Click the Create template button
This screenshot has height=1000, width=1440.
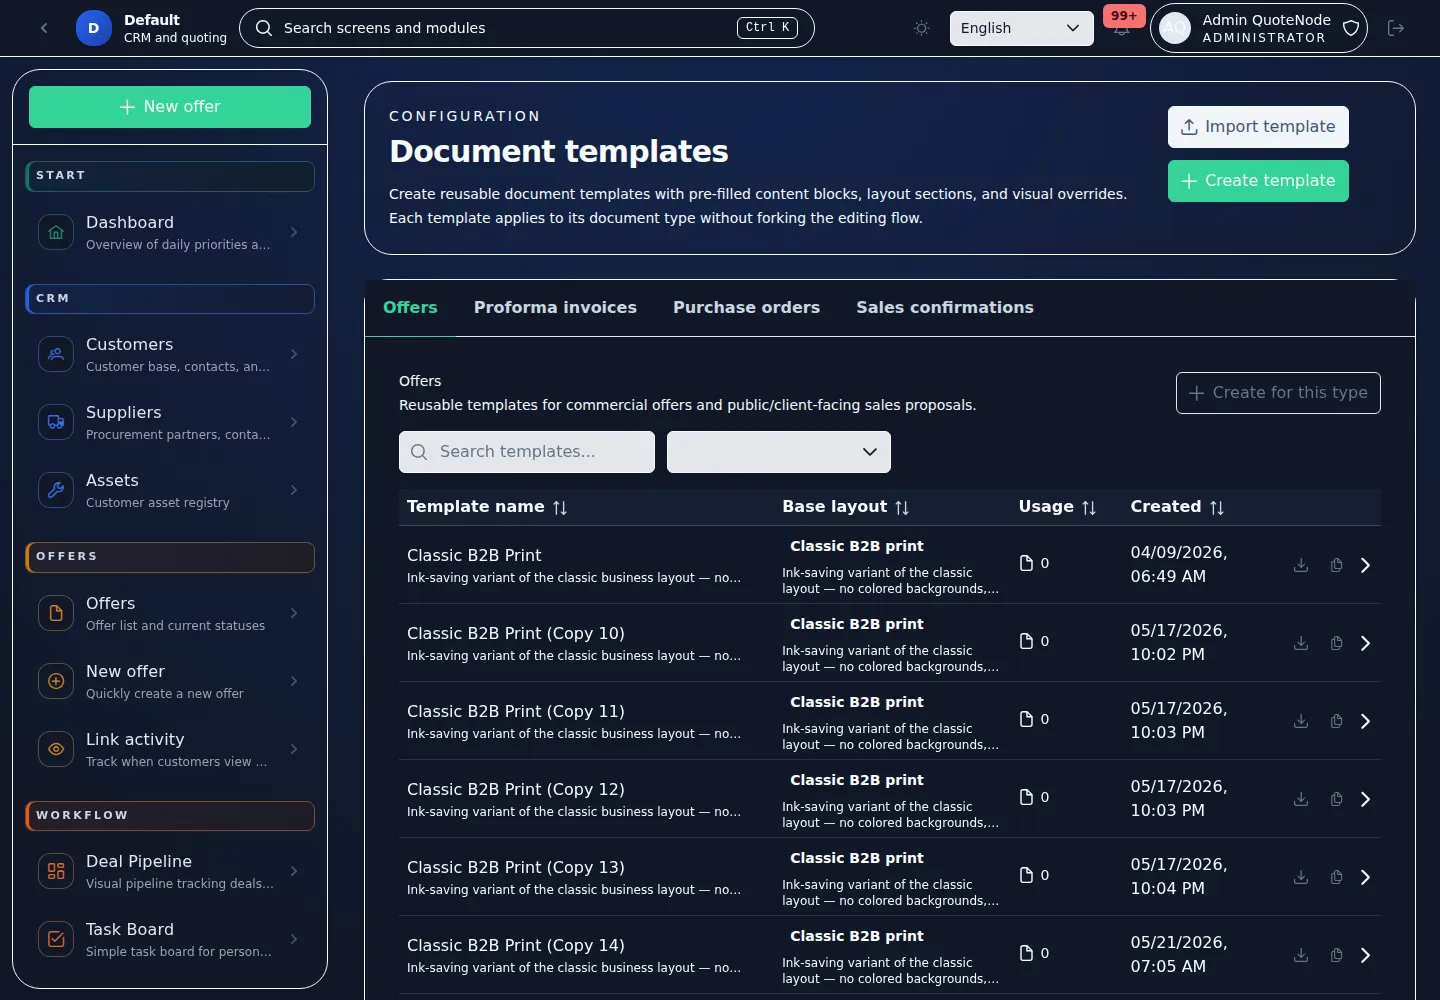(1258, 181)
